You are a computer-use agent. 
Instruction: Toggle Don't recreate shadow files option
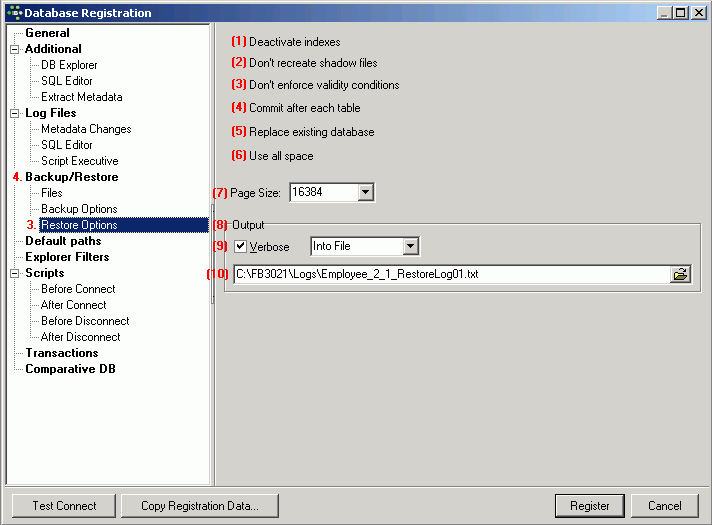pyautogui.click(x=313, y=63)
